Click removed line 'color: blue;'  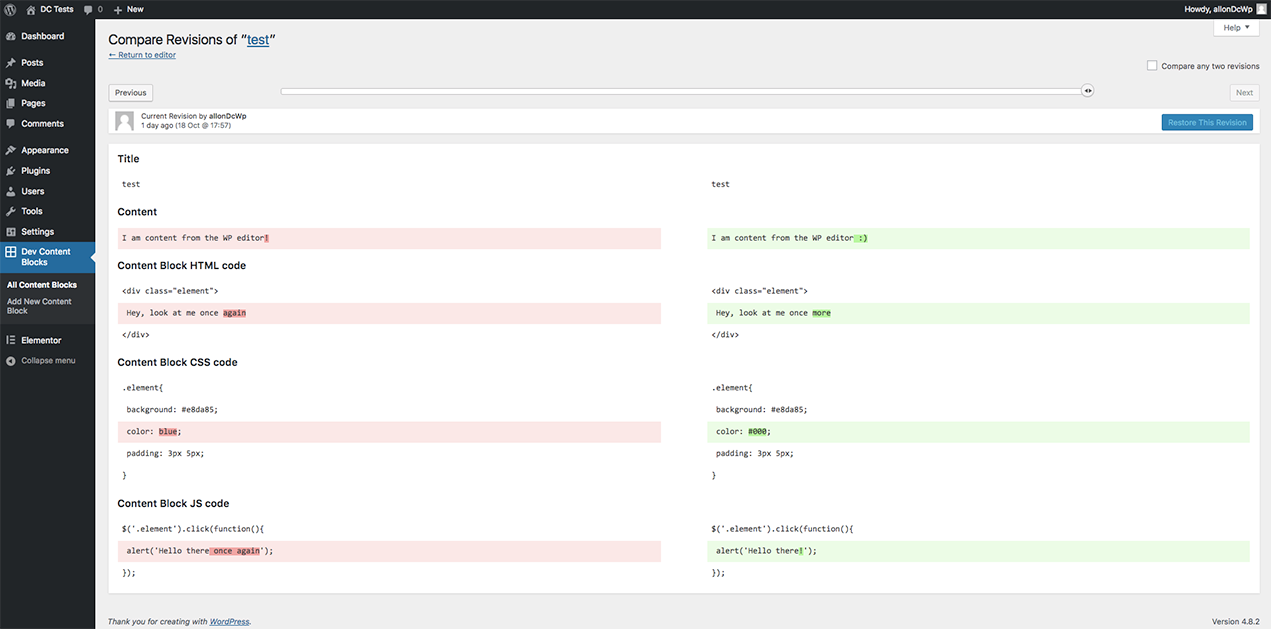[x=389, y=432]
